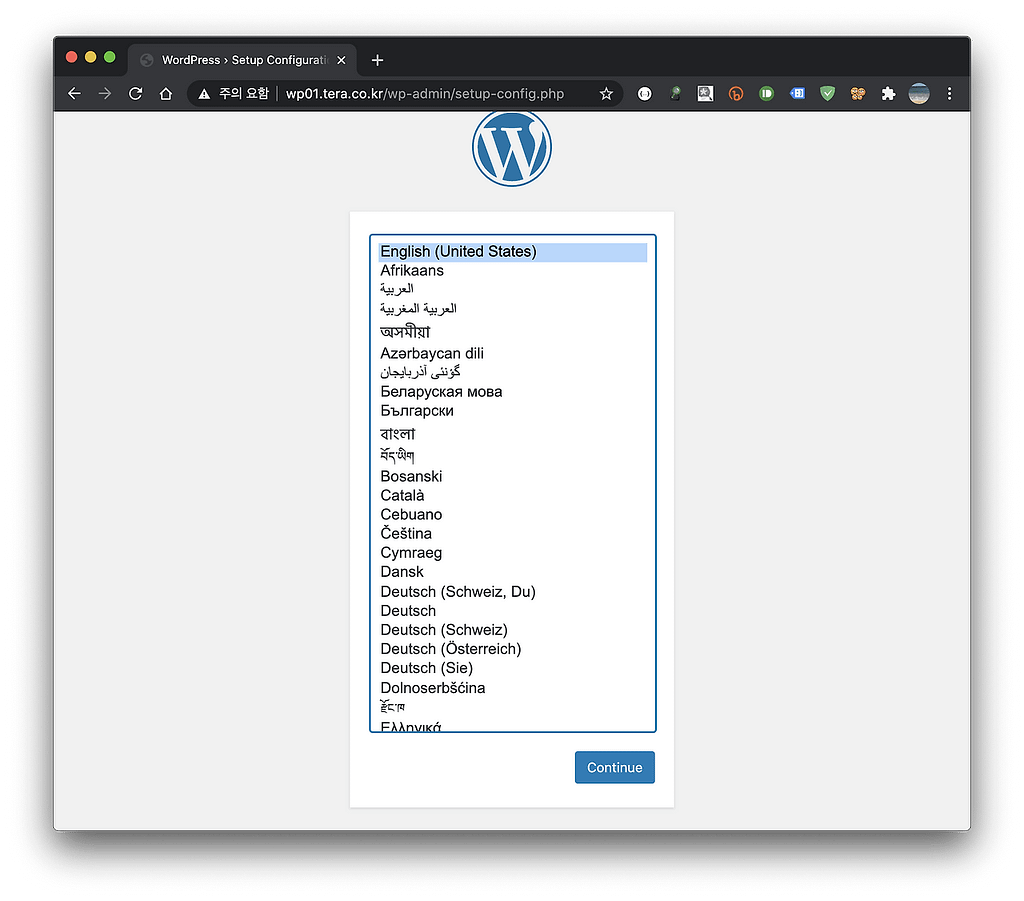Select Català in the language list
This screenshot has width=1024, height=901.
pyautogui.click(x=513, y=495)
